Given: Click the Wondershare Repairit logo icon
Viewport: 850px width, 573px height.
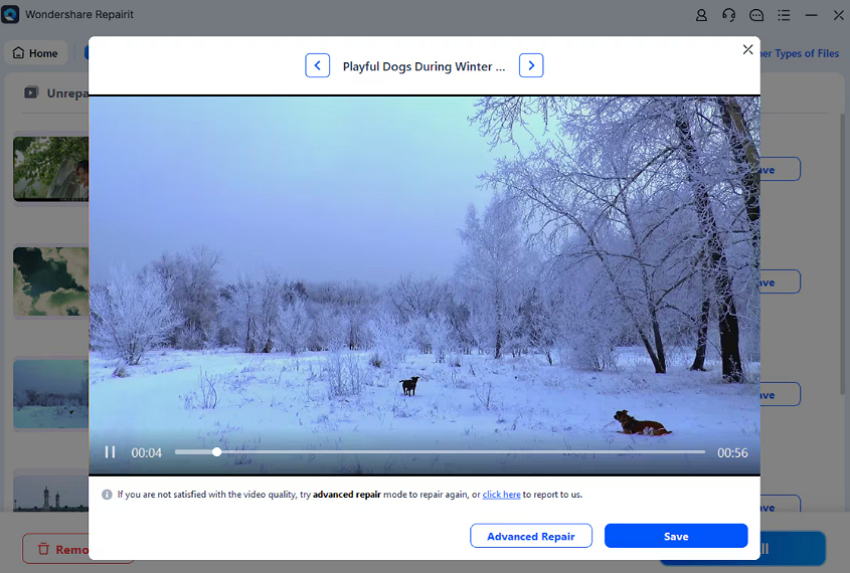Looking at the screenshot, I should tap(11, 15).
